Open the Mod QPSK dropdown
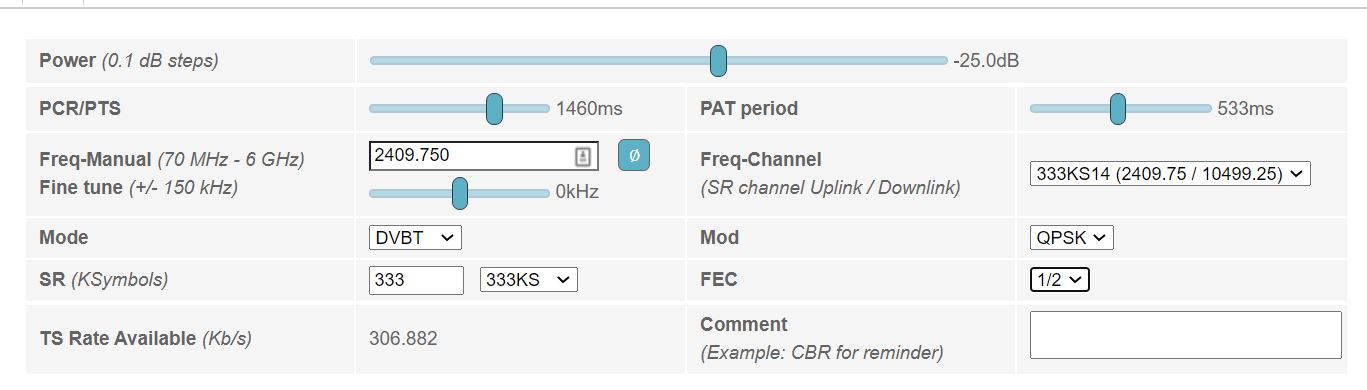The height and width of the screenshot is (390, 1367). point(1072,238)
